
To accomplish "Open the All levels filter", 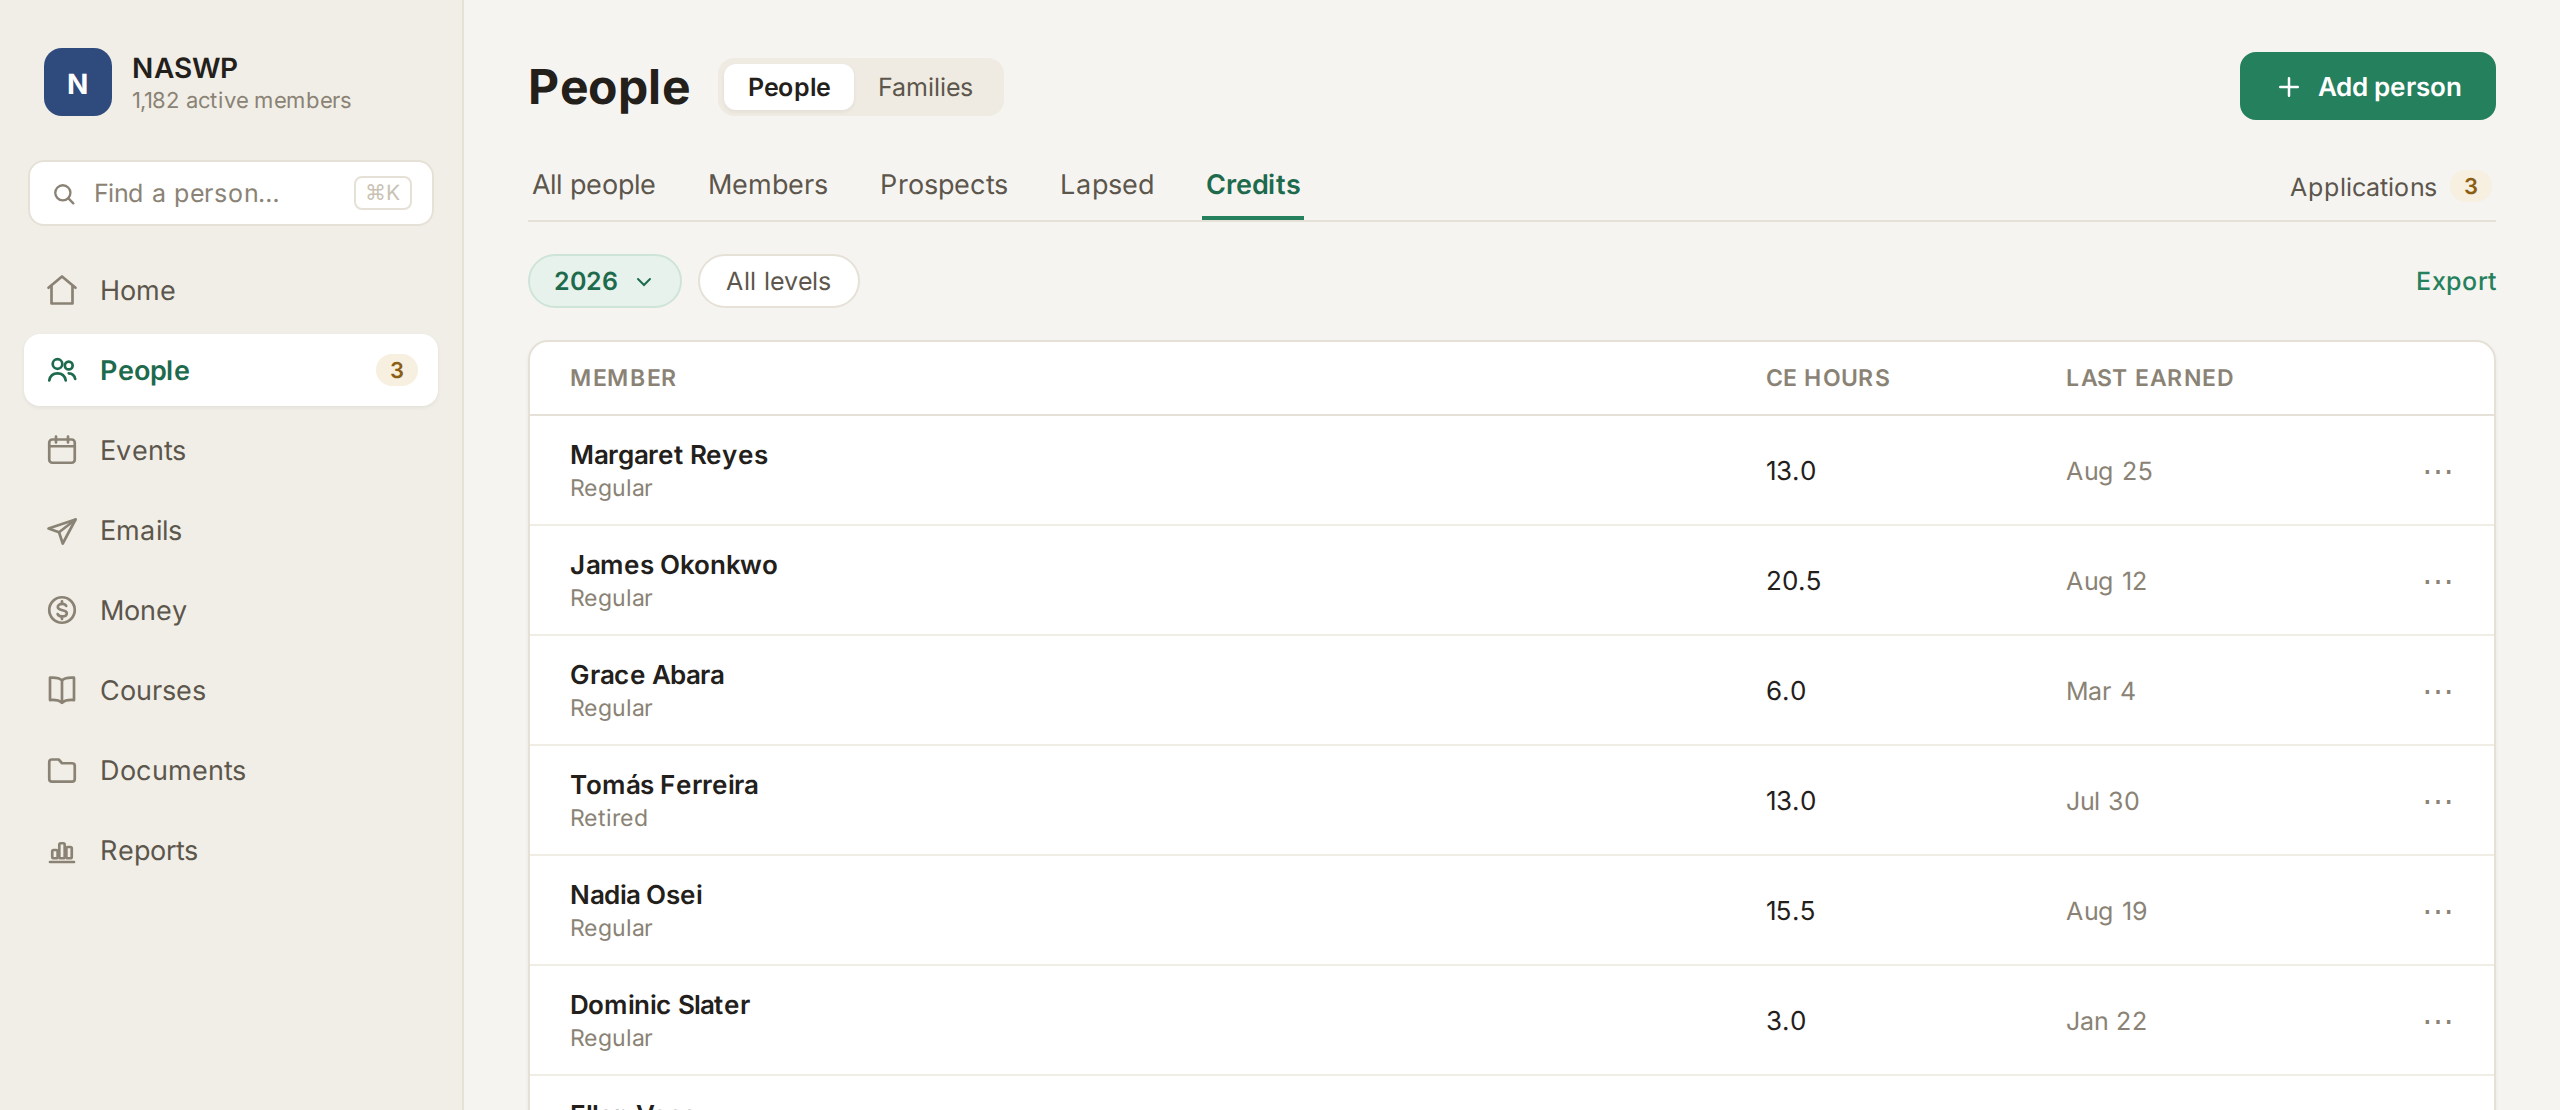I will click(778, 281).
